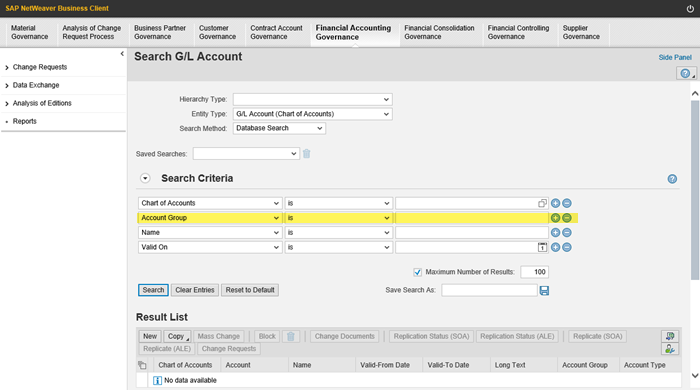Add criterion after Account Group row
The height and width of the screenshot is (390, 700).
tap(555, 218)
